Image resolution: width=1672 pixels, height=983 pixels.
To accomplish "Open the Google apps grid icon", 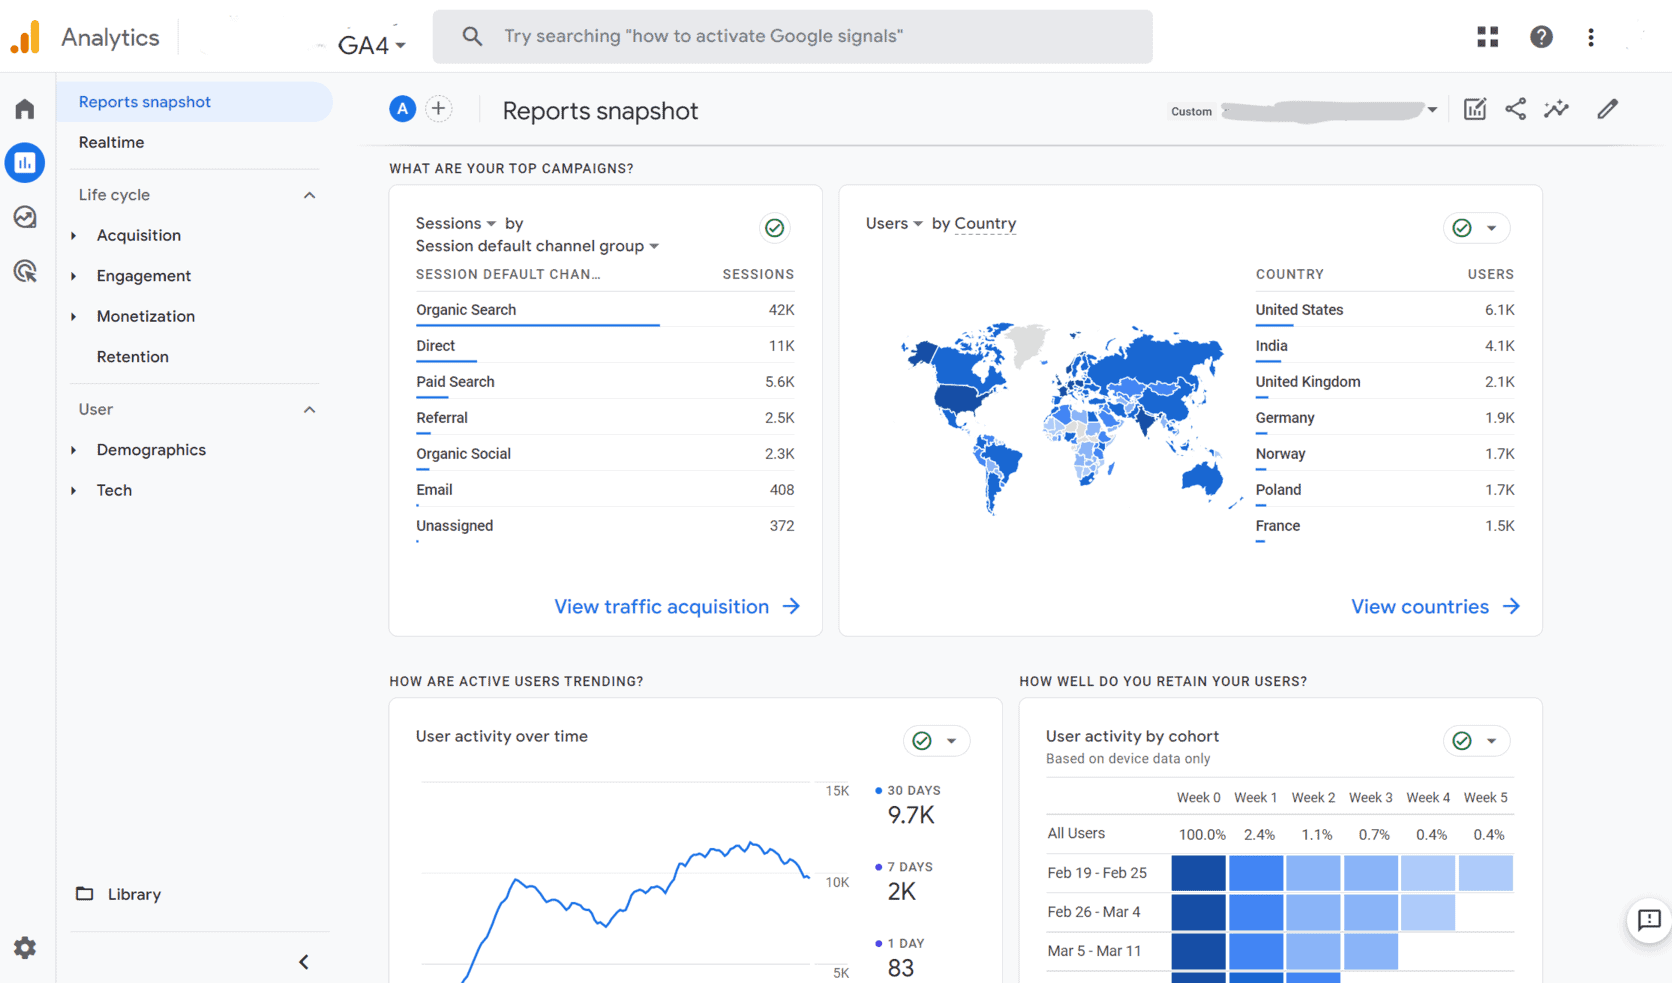I will point(1487,37).
